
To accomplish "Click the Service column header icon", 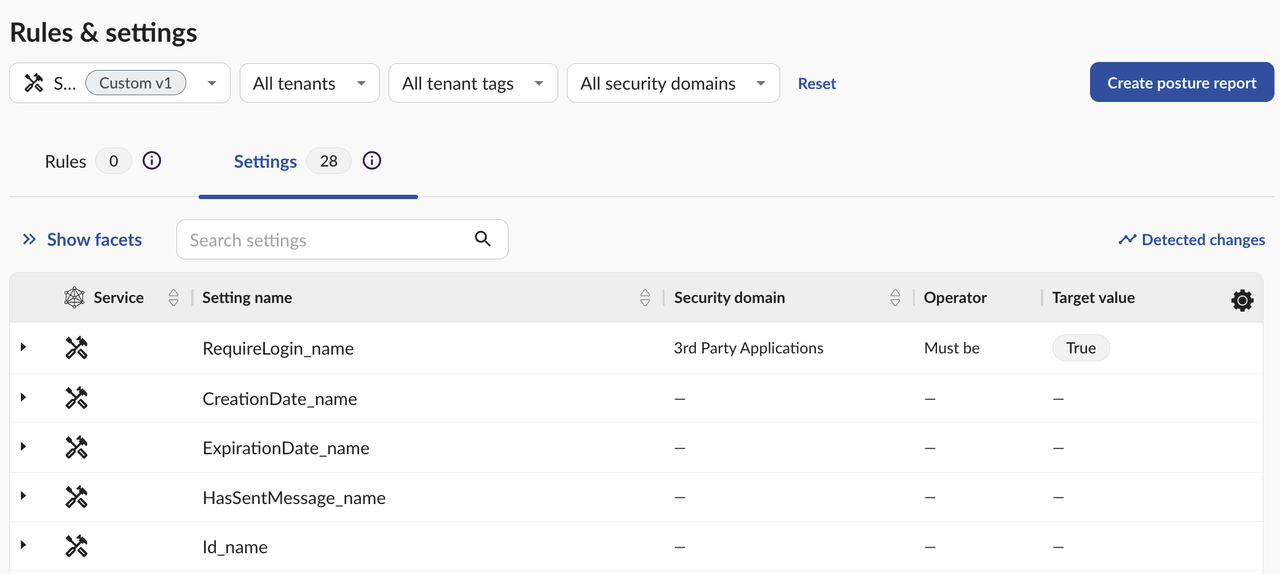I will pyautogui.click(x=75, y=298).
